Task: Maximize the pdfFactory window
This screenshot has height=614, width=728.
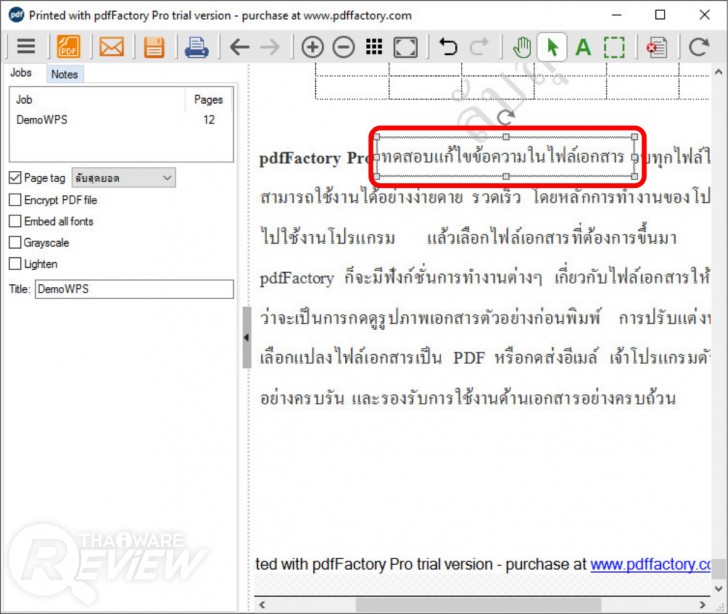Action: click(660, 15)
